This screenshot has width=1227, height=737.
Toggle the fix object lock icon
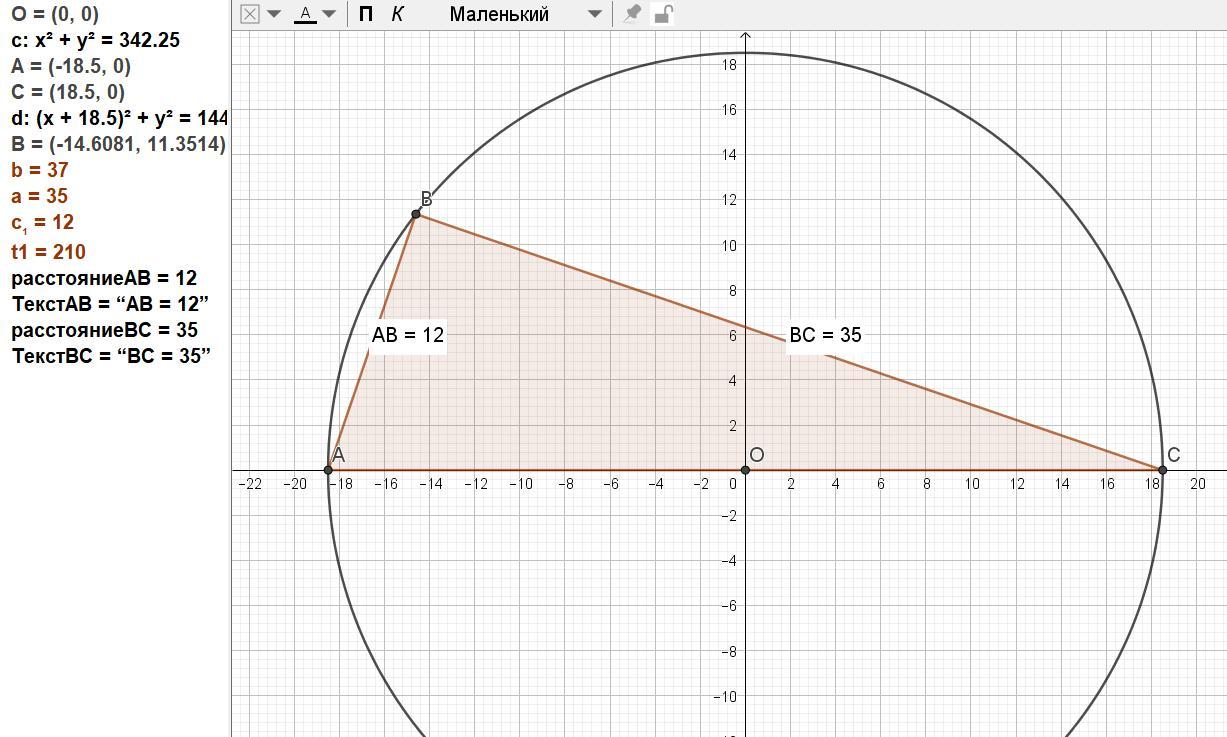663,14
